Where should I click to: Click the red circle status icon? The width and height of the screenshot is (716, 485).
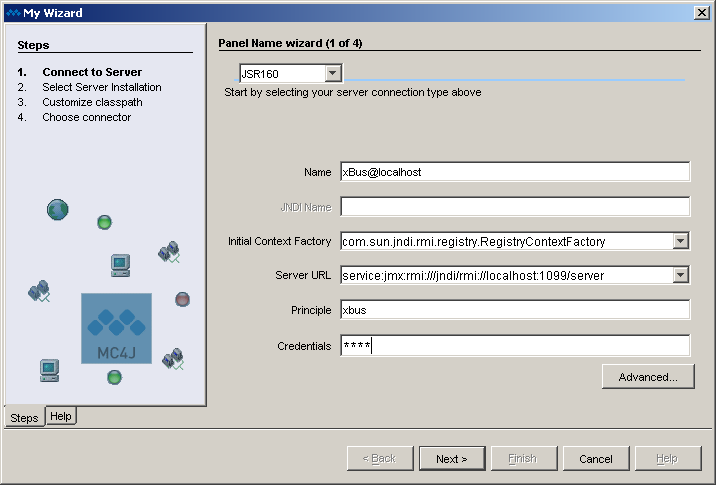click(x=182, y=299)
